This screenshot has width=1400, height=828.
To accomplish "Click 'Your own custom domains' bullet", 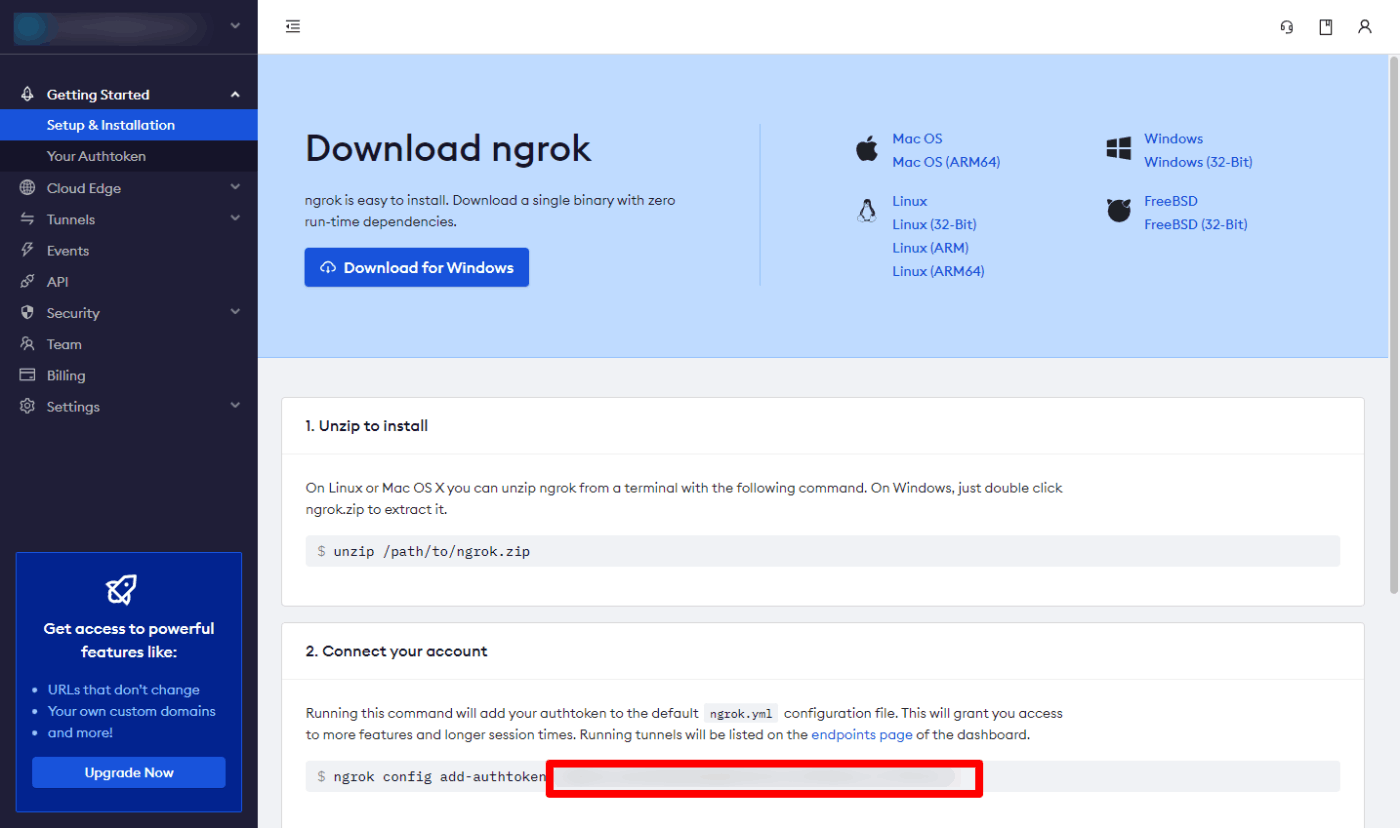I will point(132,711).
